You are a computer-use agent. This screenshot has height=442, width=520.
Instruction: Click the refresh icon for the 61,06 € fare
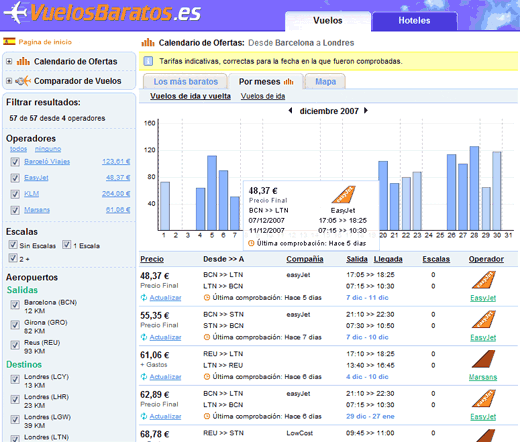144,377
